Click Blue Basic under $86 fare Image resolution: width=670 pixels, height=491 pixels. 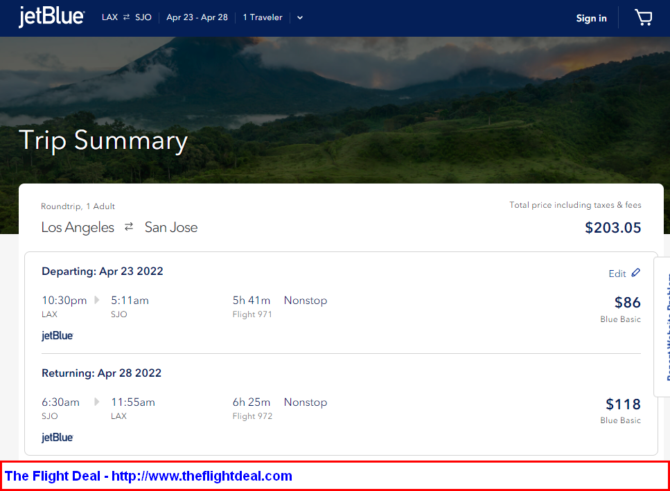click(x=620, y=319)
